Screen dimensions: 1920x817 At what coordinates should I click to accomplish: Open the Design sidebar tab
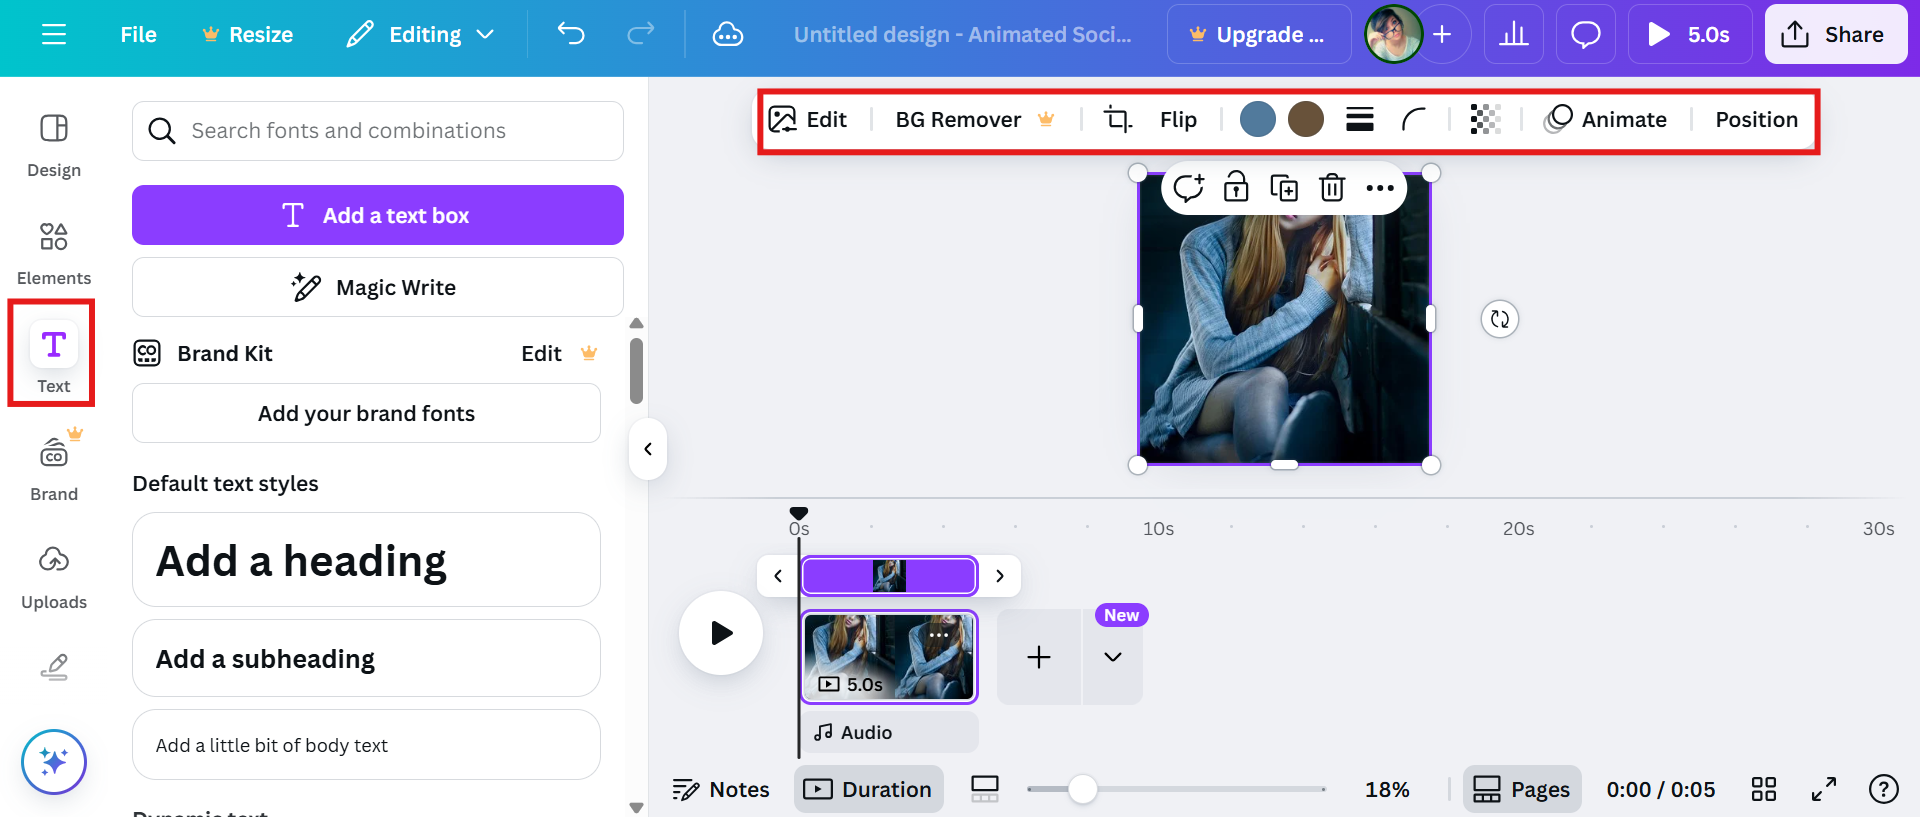click(x=54, y=145)
